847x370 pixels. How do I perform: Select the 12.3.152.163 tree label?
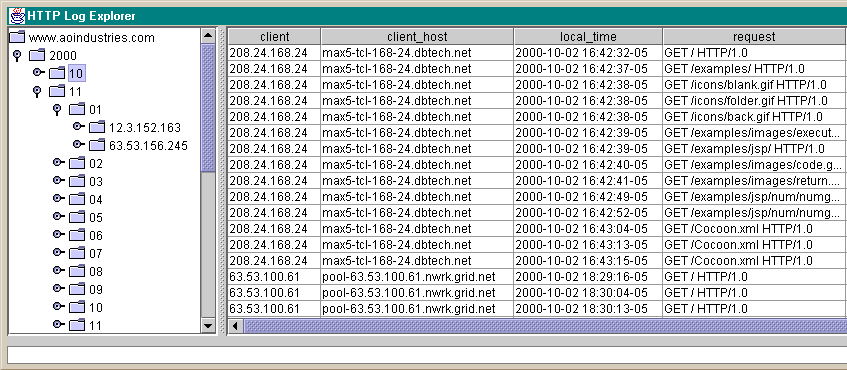145,128
